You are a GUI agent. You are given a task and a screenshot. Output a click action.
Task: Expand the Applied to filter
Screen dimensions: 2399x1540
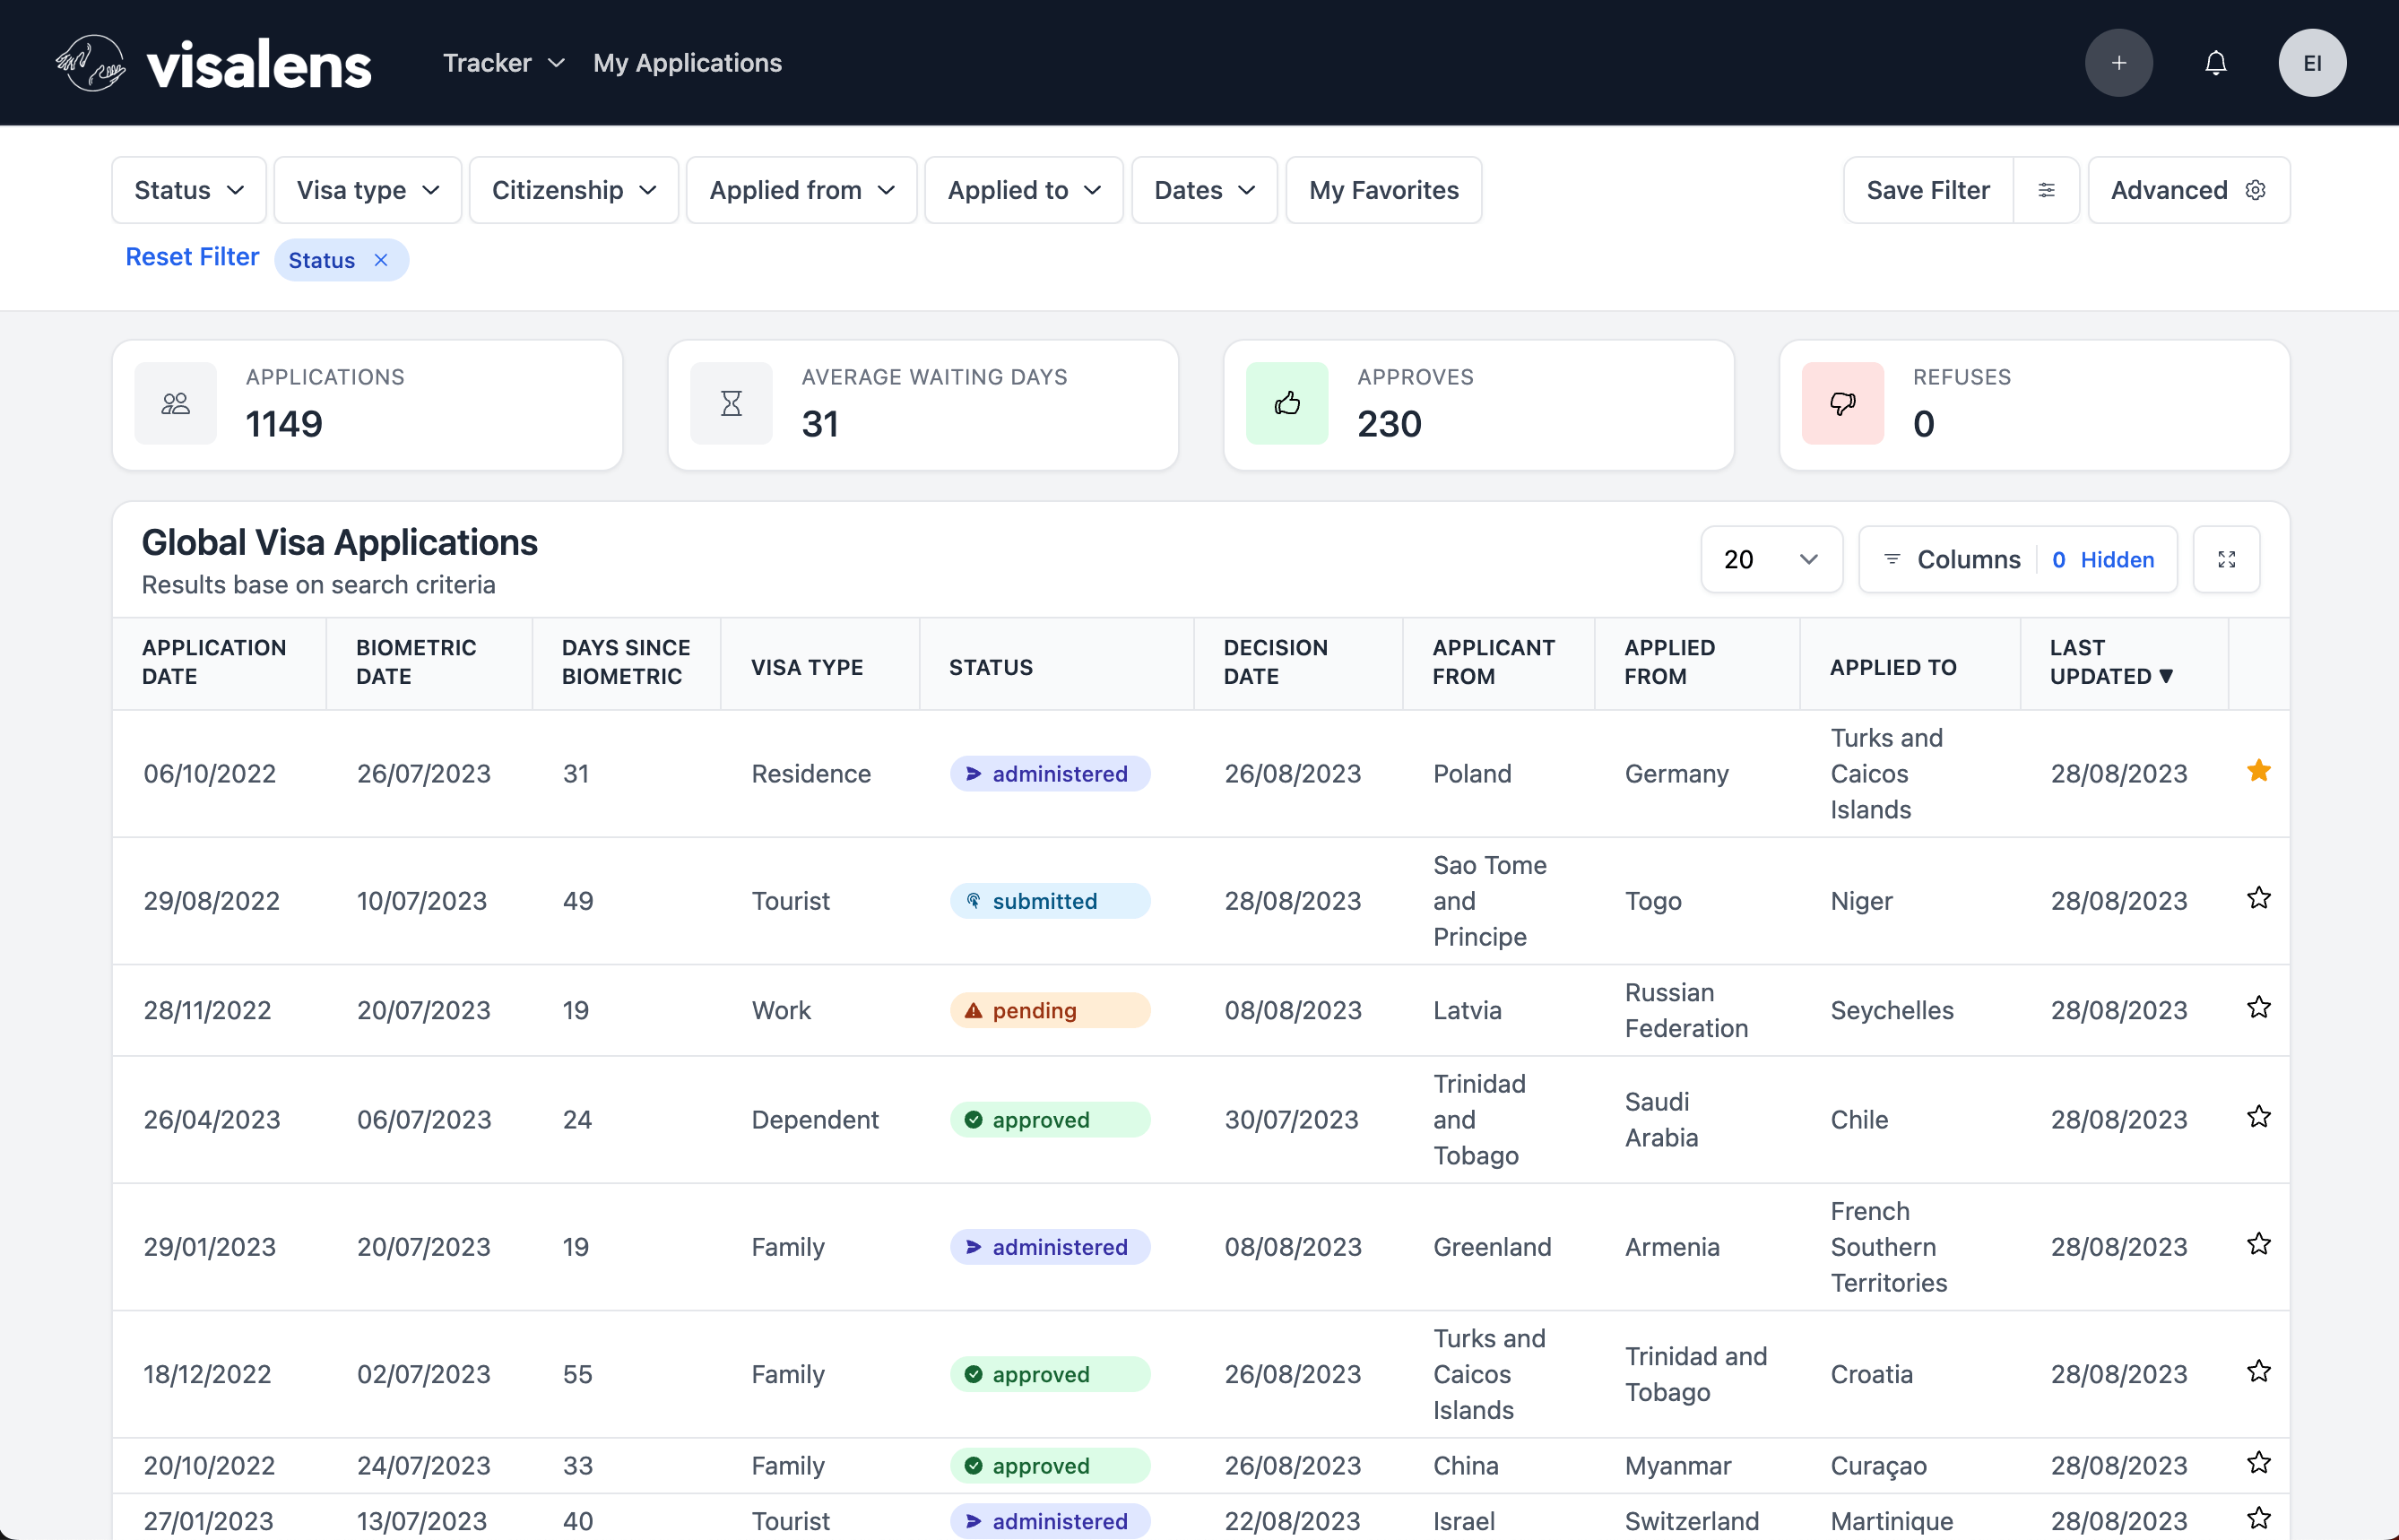pyautogui.click(x=1024, y=190)
